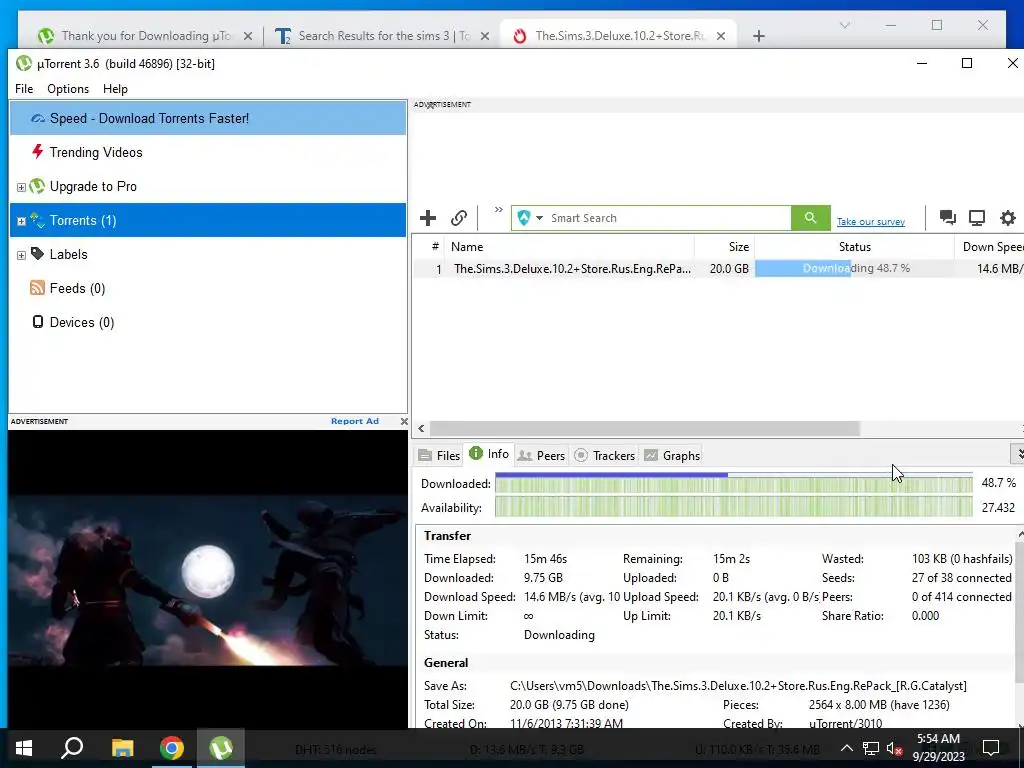Sort by the Size column header
The width and height of the screenshot is (1024, 768).
724,247
